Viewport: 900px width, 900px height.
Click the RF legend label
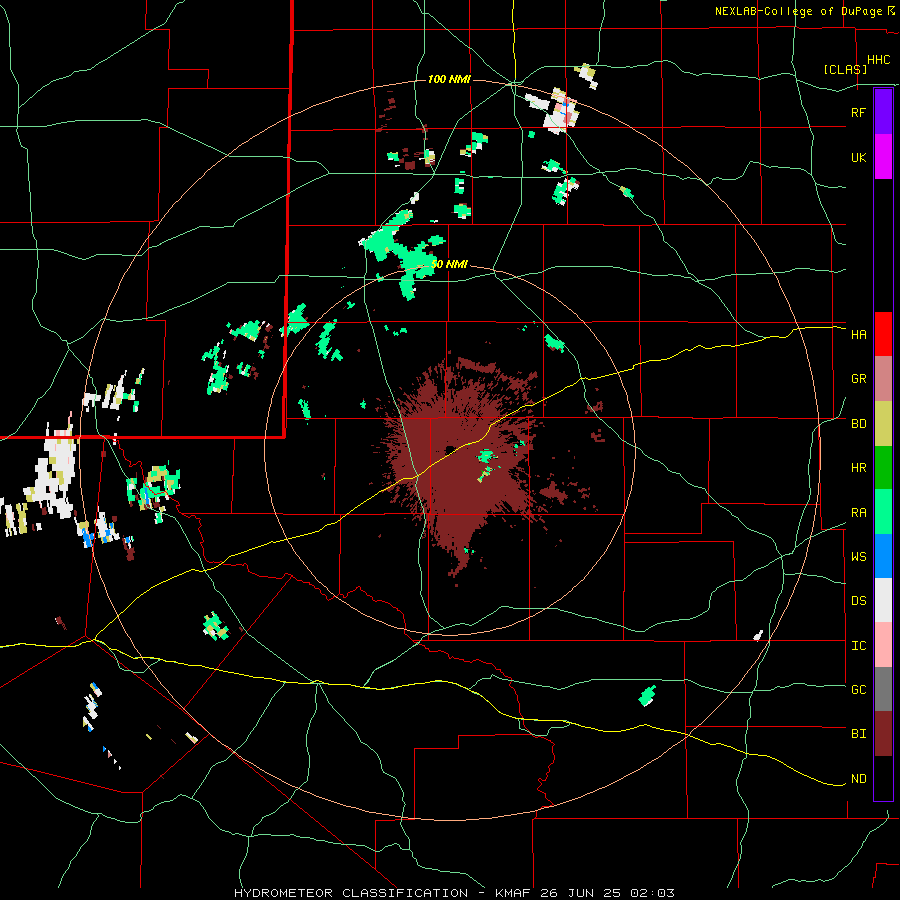[858, 112]
